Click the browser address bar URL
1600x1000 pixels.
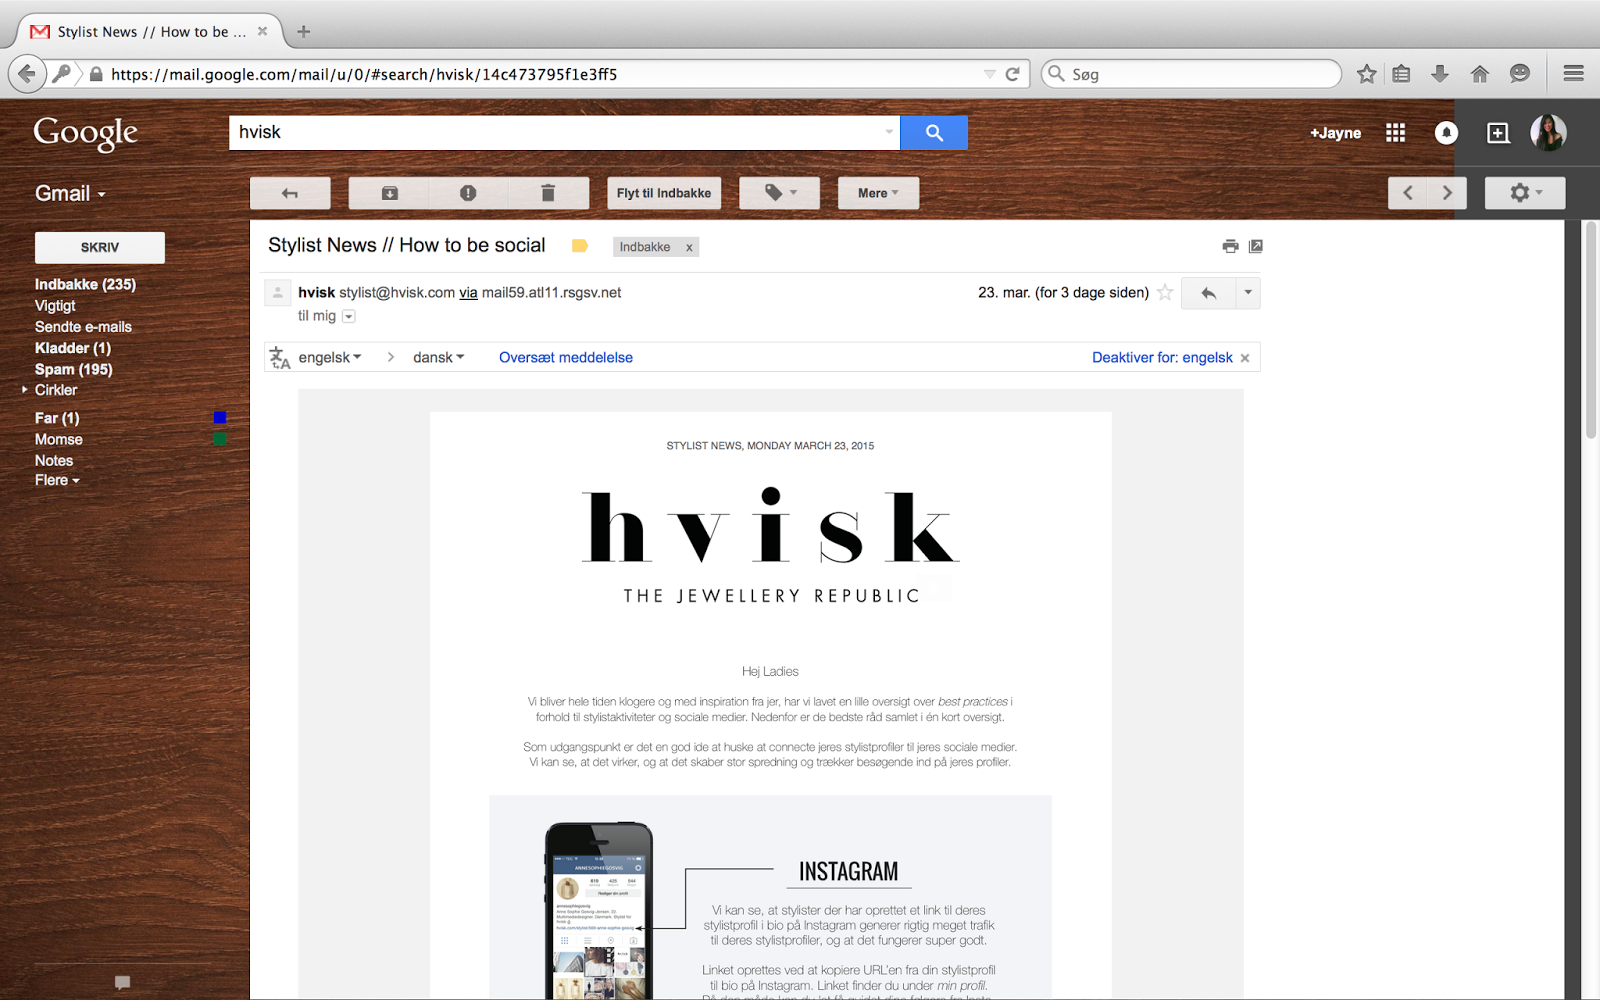tap(364, 74)
